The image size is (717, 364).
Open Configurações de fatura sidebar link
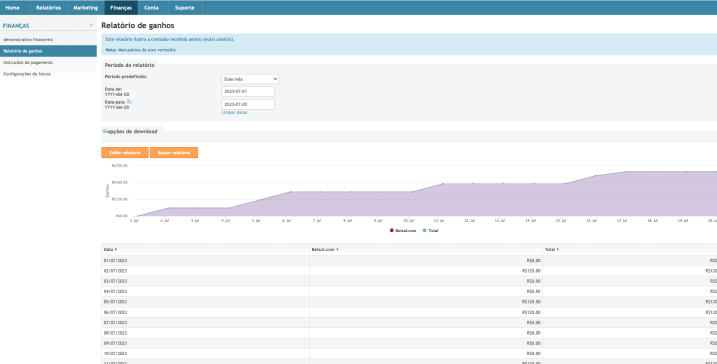point(27,74)
